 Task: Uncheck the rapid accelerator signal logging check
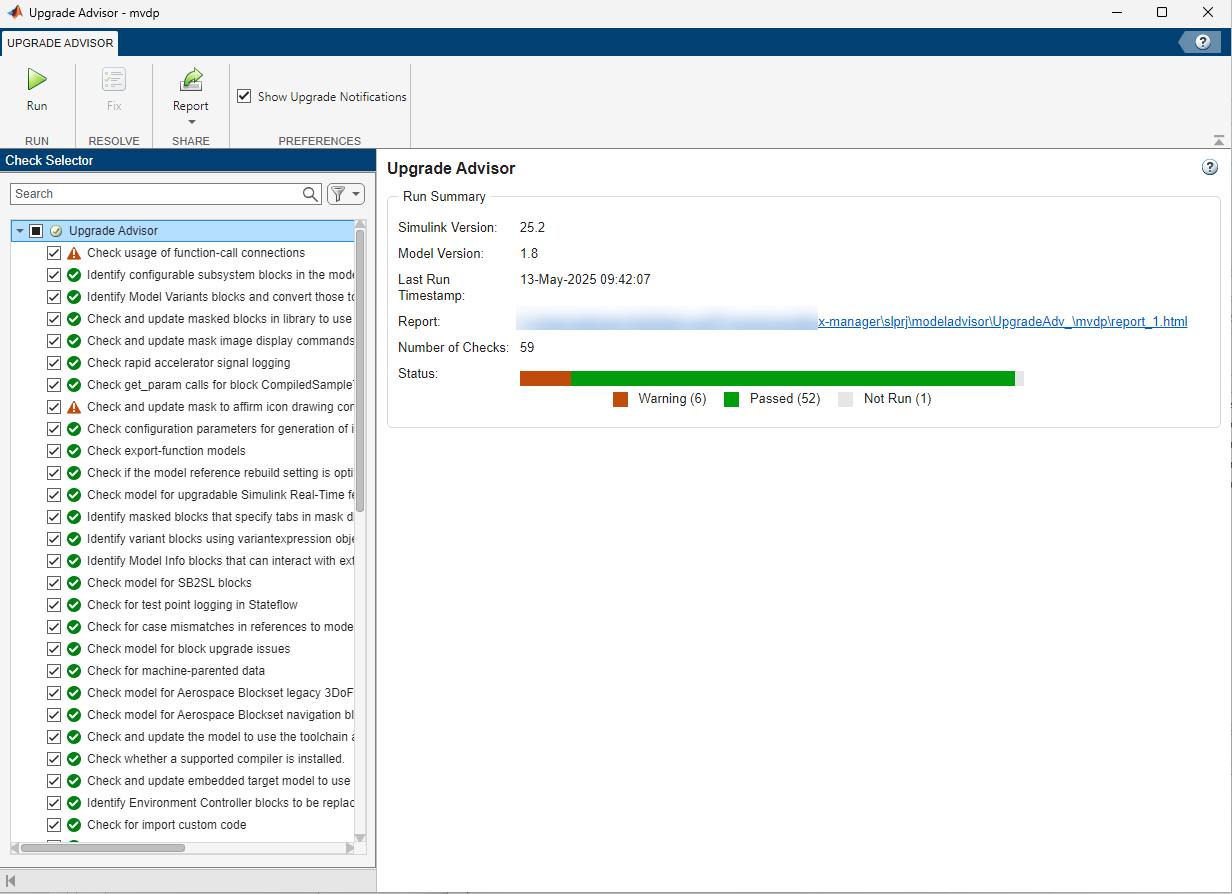click(x=54, y=362)
